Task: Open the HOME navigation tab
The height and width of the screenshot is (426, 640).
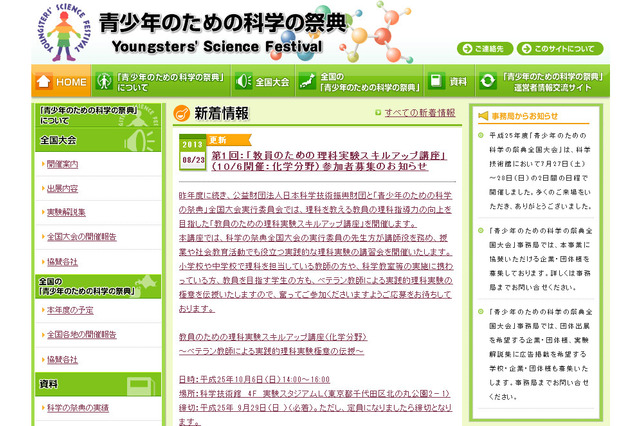Action: (x=61, y=81)
